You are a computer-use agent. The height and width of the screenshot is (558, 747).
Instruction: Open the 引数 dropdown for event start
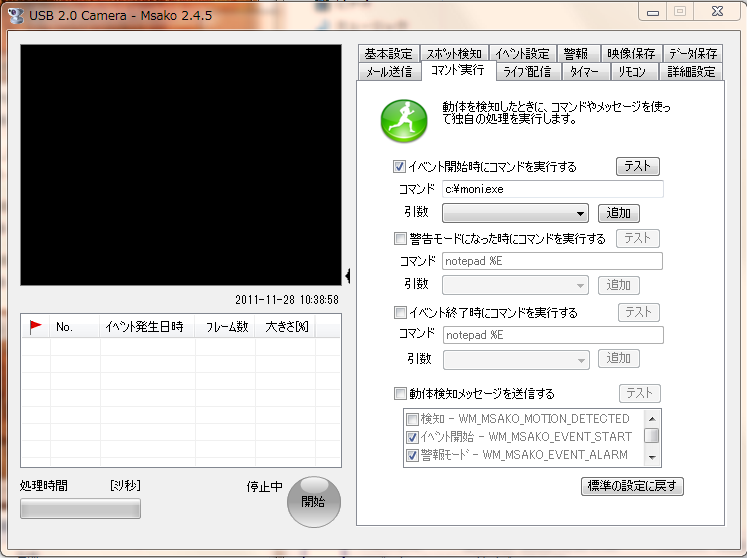[x=515, y=213]
